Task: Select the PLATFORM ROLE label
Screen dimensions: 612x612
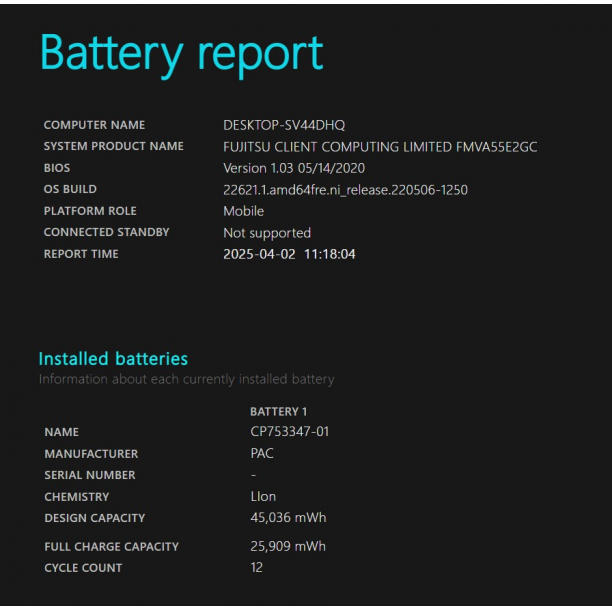Action: pyautogui.click(x=90, y=211)
